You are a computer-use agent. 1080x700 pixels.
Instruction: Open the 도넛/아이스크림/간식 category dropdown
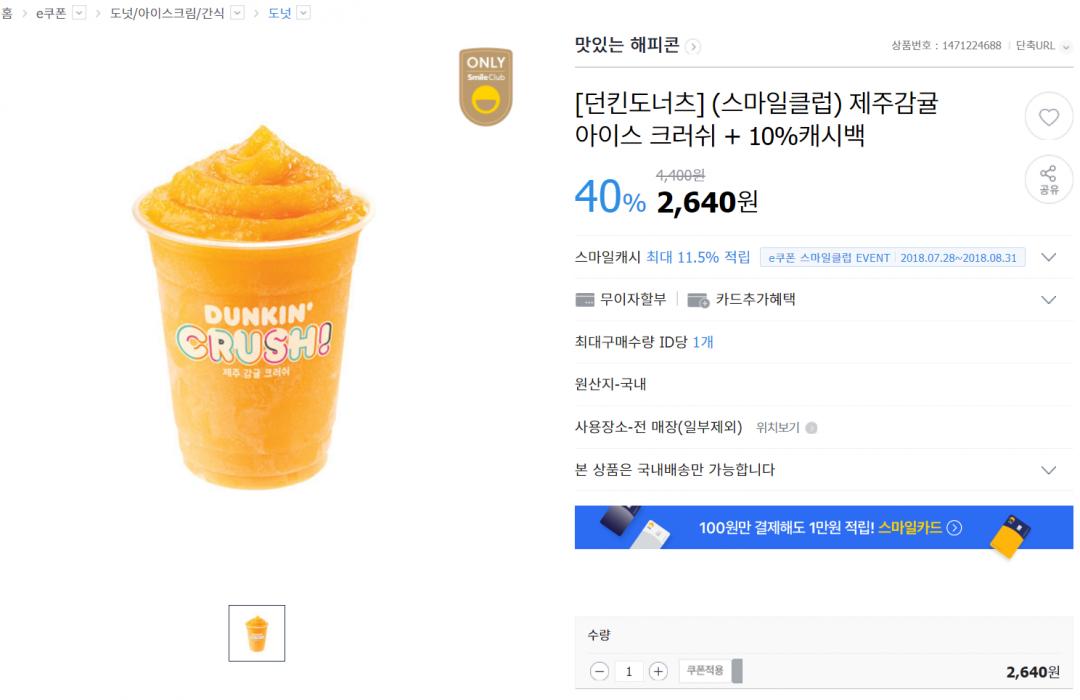pyautogui.click(x=237, y=13)
